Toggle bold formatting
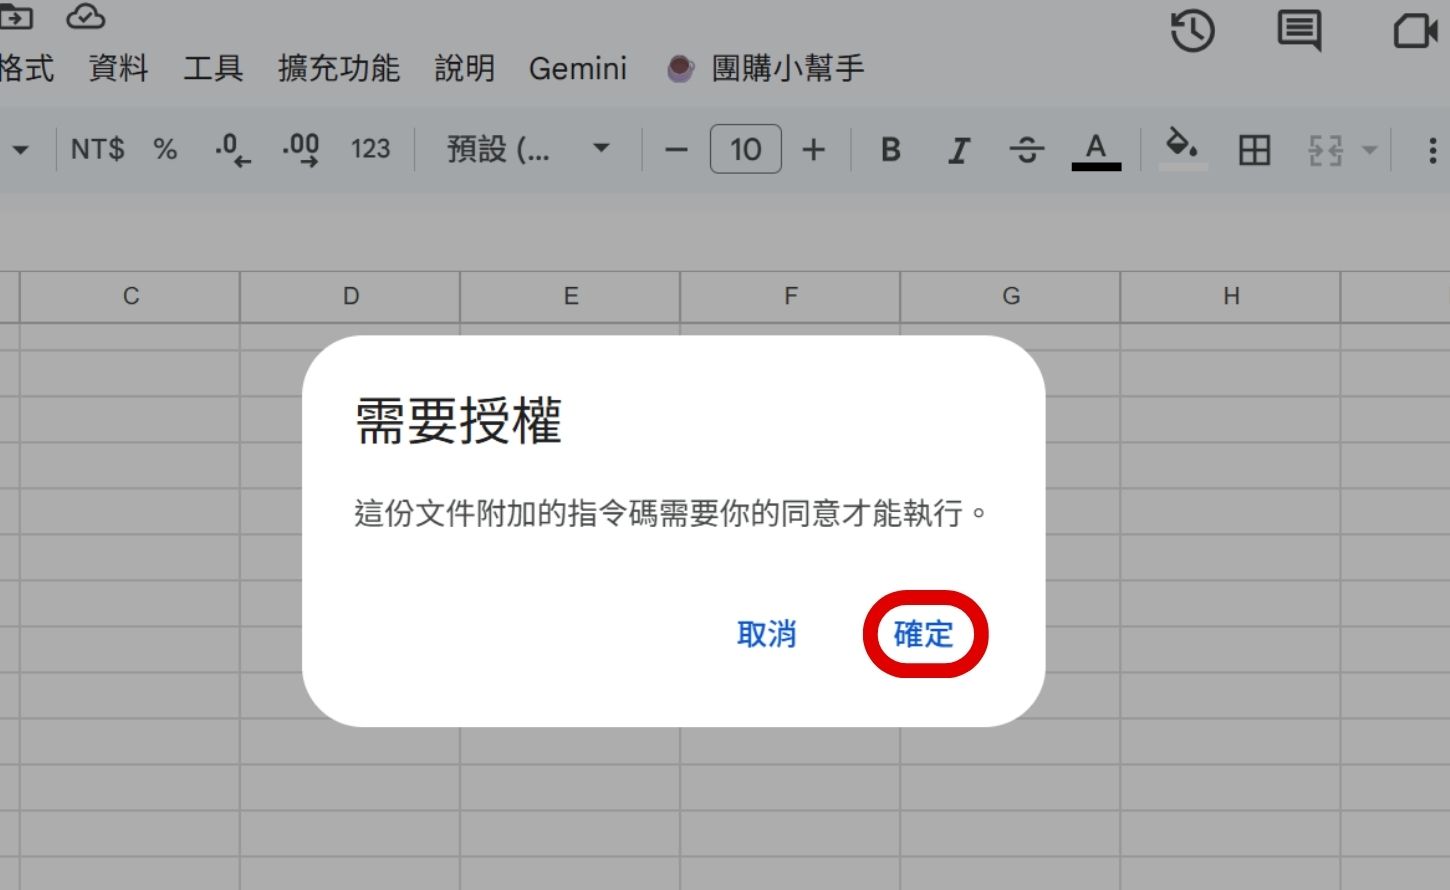1450x890 pixels. [x=889, y=149]
